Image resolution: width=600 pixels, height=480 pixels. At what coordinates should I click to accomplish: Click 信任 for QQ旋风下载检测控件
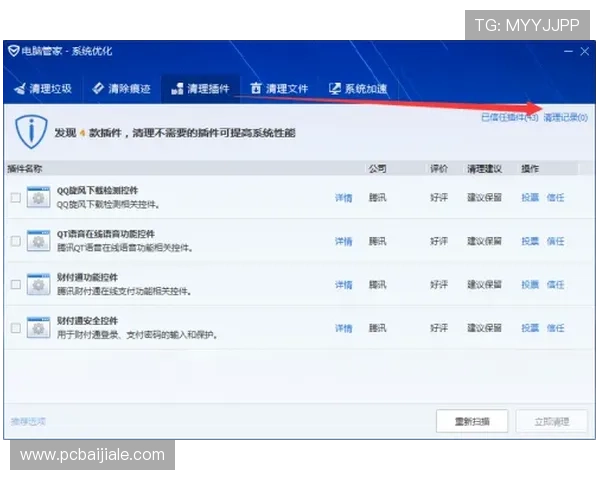pos(555,198)
